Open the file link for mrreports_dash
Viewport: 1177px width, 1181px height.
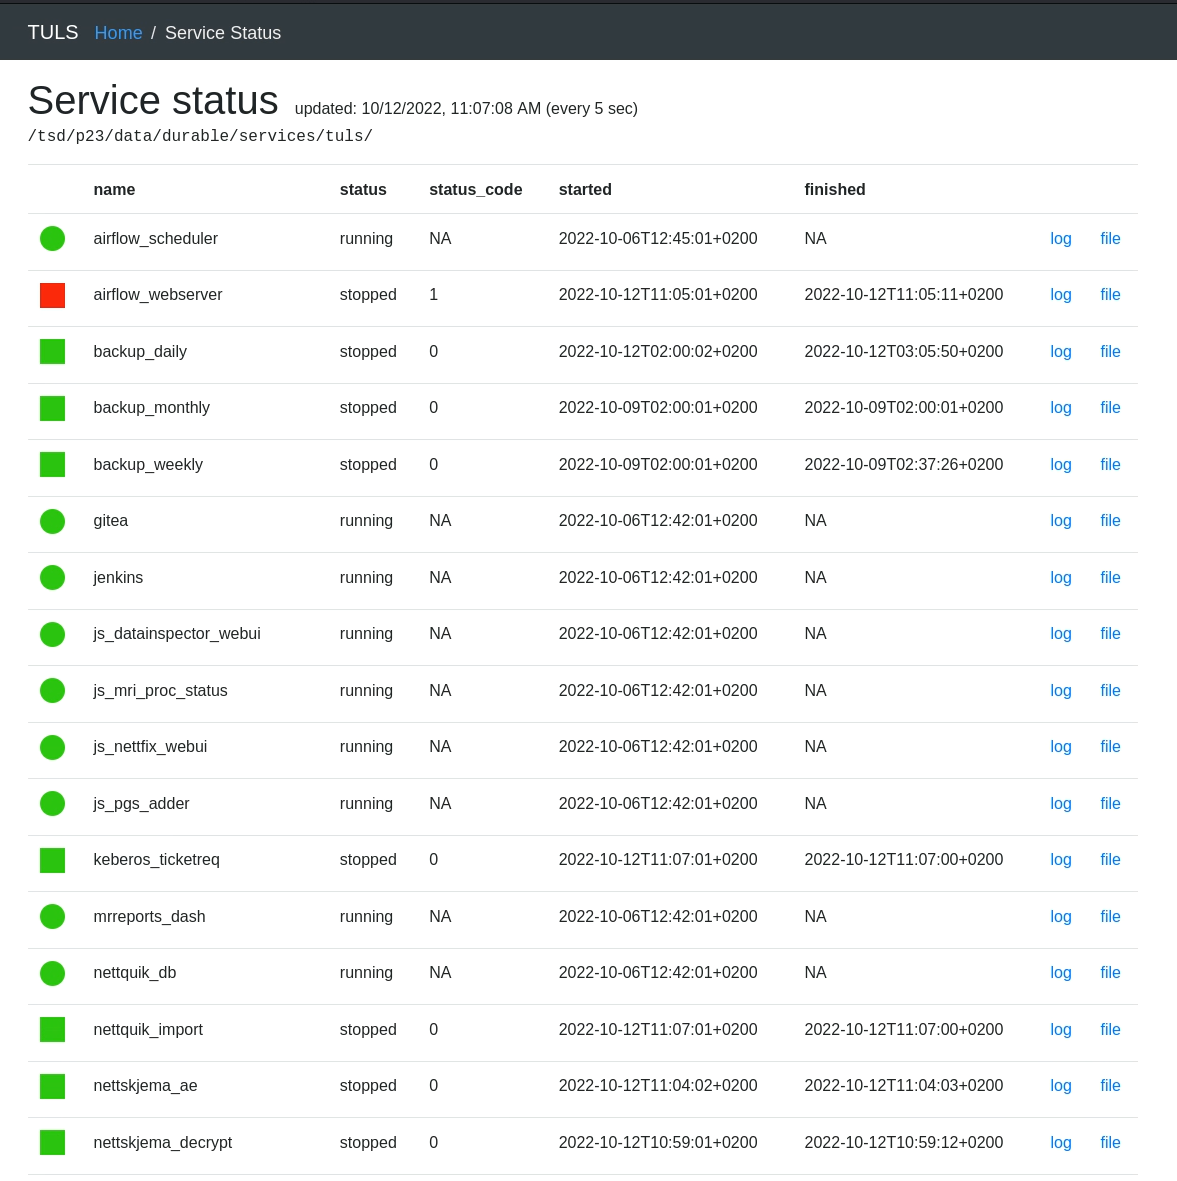tap(1110, 917)
